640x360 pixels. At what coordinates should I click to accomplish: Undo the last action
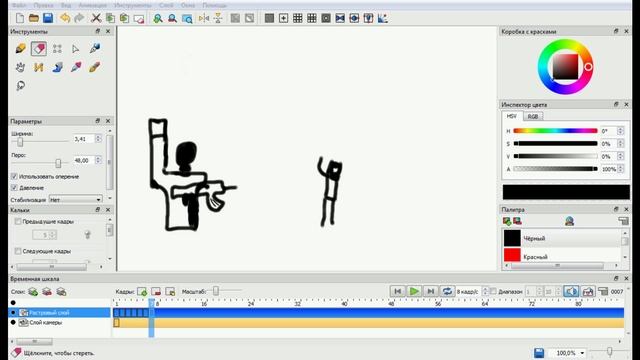click(x=65, y=18)
